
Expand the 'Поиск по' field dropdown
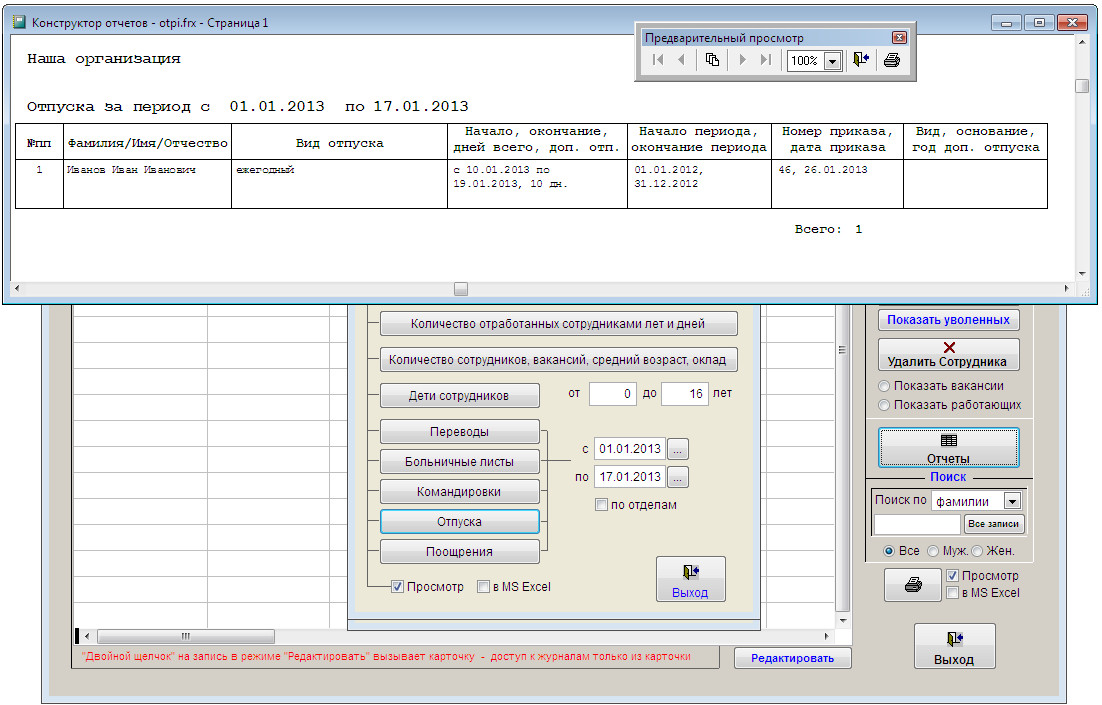pyautogui.click(x=1012, y=501)
